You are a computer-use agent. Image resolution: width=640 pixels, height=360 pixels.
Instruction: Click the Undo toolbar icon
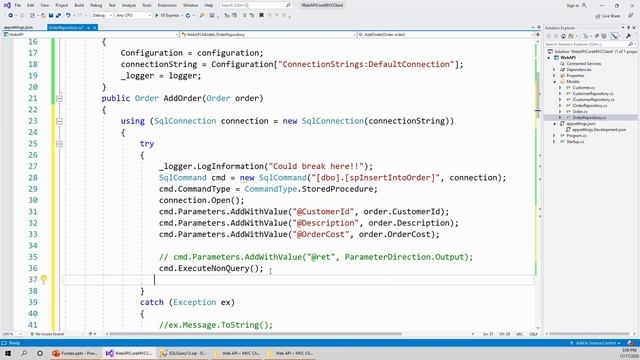click(68, 16)
